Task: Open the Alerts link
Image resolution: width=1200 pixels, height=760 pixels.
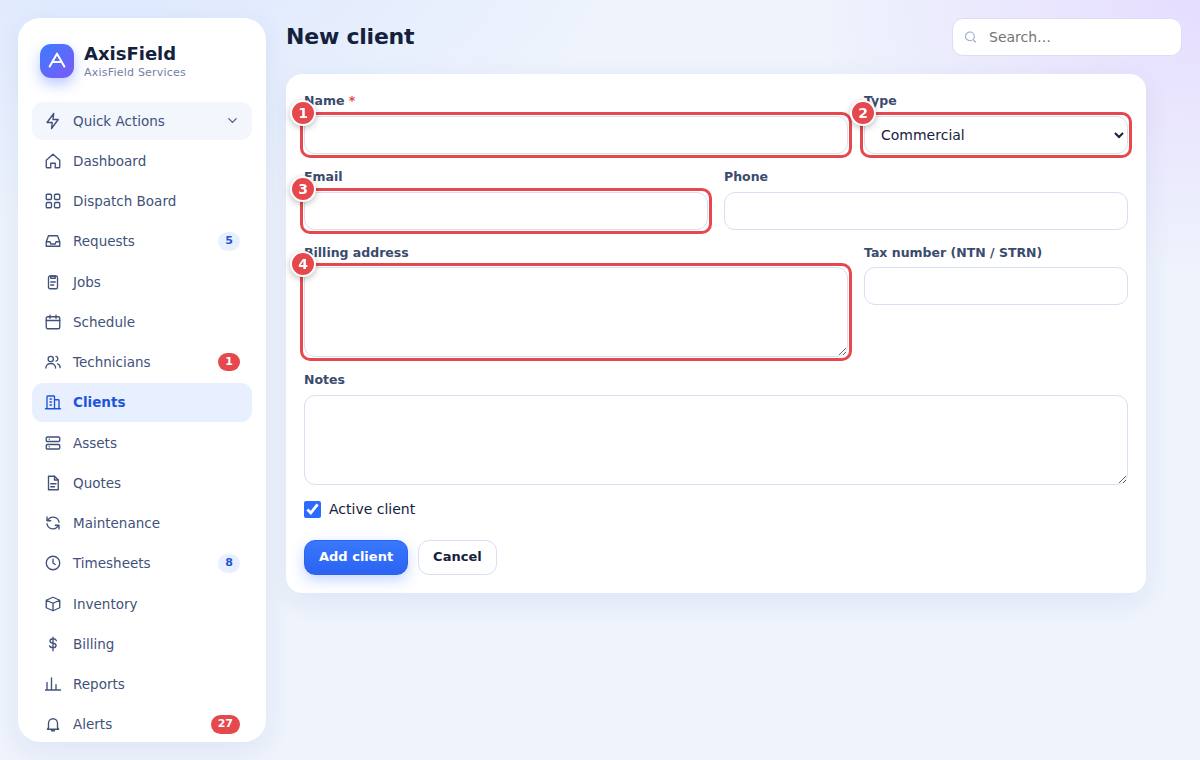Action: click(x=142, y=724)
